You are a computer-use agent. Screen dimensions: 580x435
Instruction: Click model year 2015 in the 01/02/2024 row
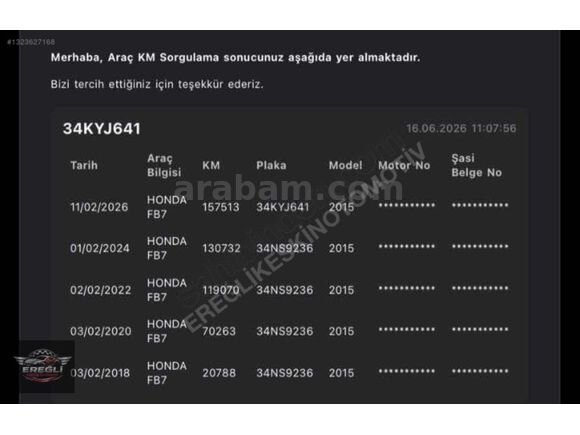click(341, 248)
